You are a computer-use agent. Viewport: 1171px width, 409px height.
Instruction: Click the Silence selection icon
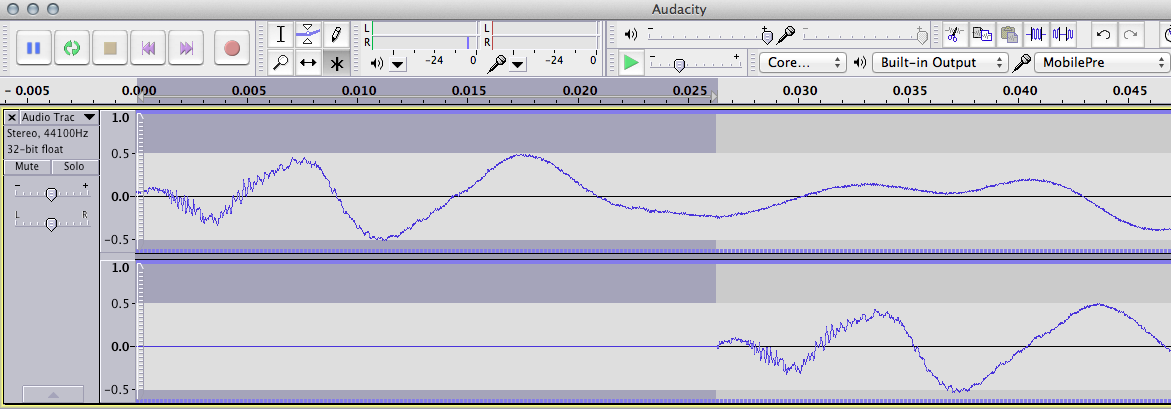1063,34
